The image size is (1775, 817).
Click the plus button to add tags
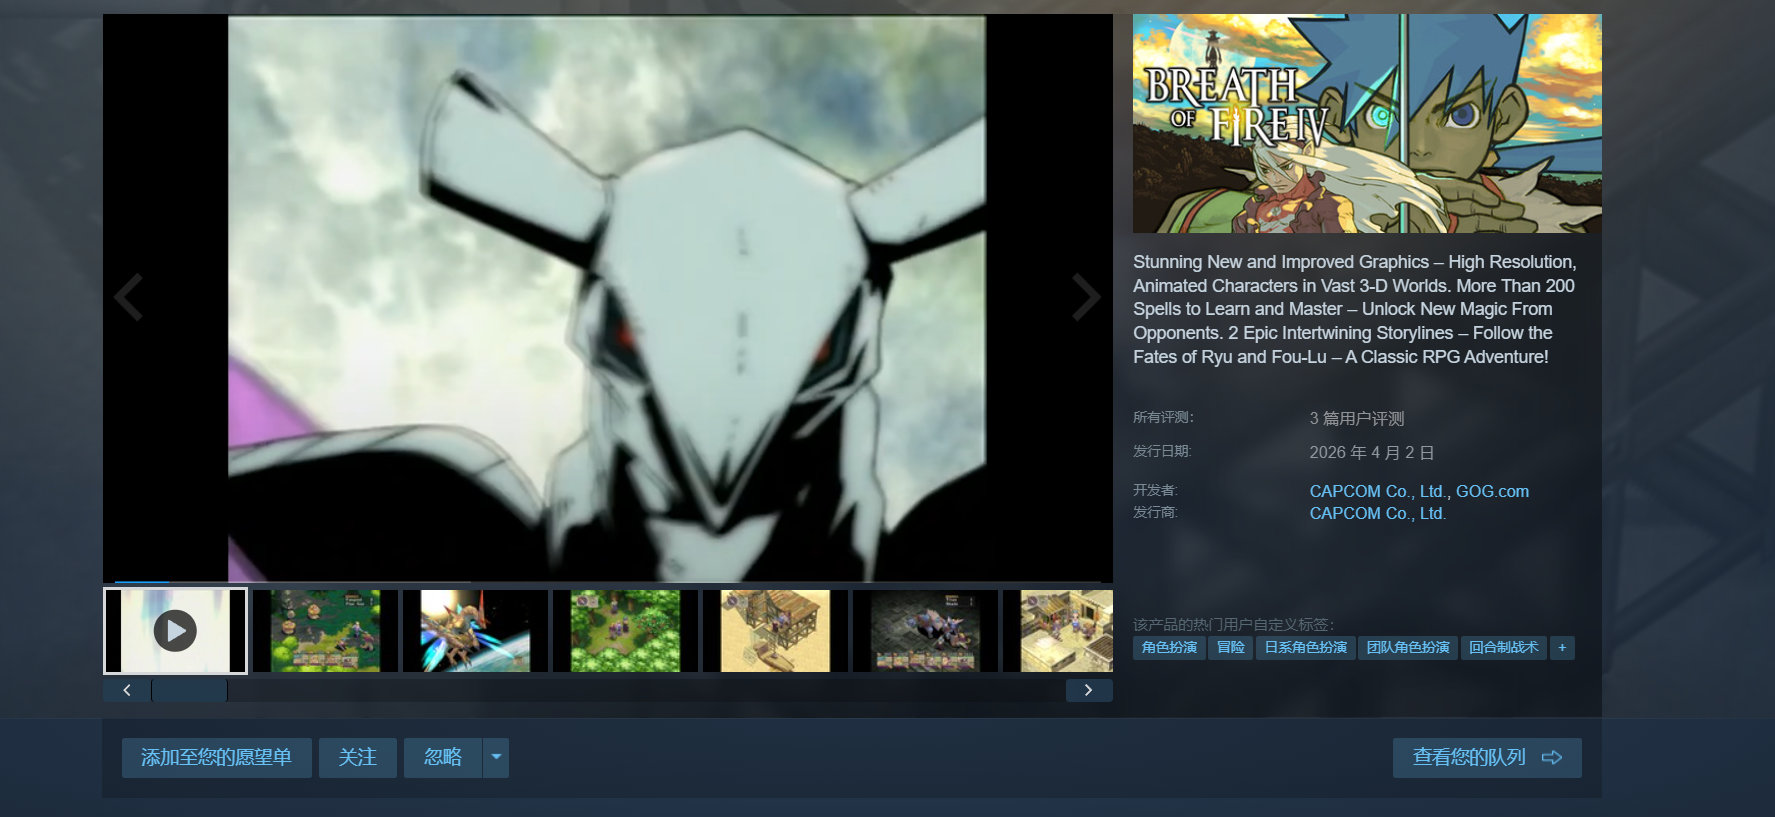pos(1562,648)
